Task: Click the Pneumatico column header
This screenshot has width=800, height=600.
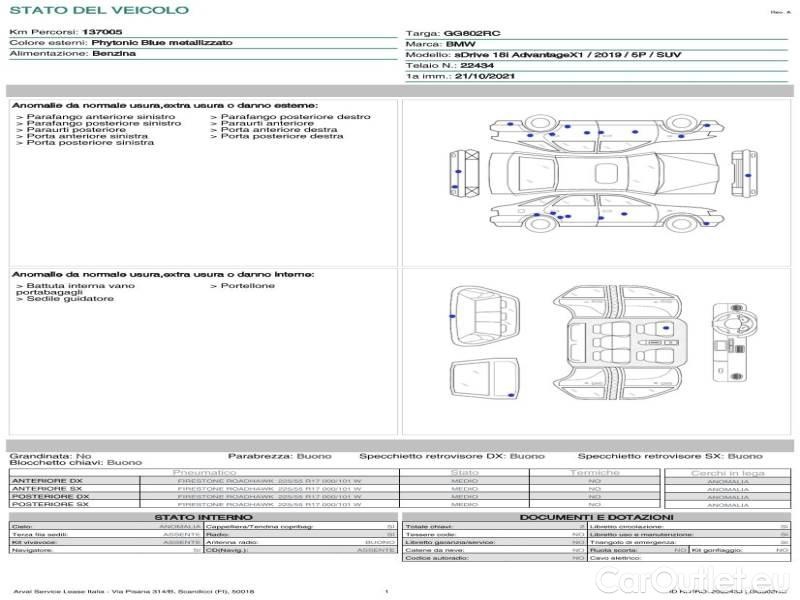Action: pos(204,472)
